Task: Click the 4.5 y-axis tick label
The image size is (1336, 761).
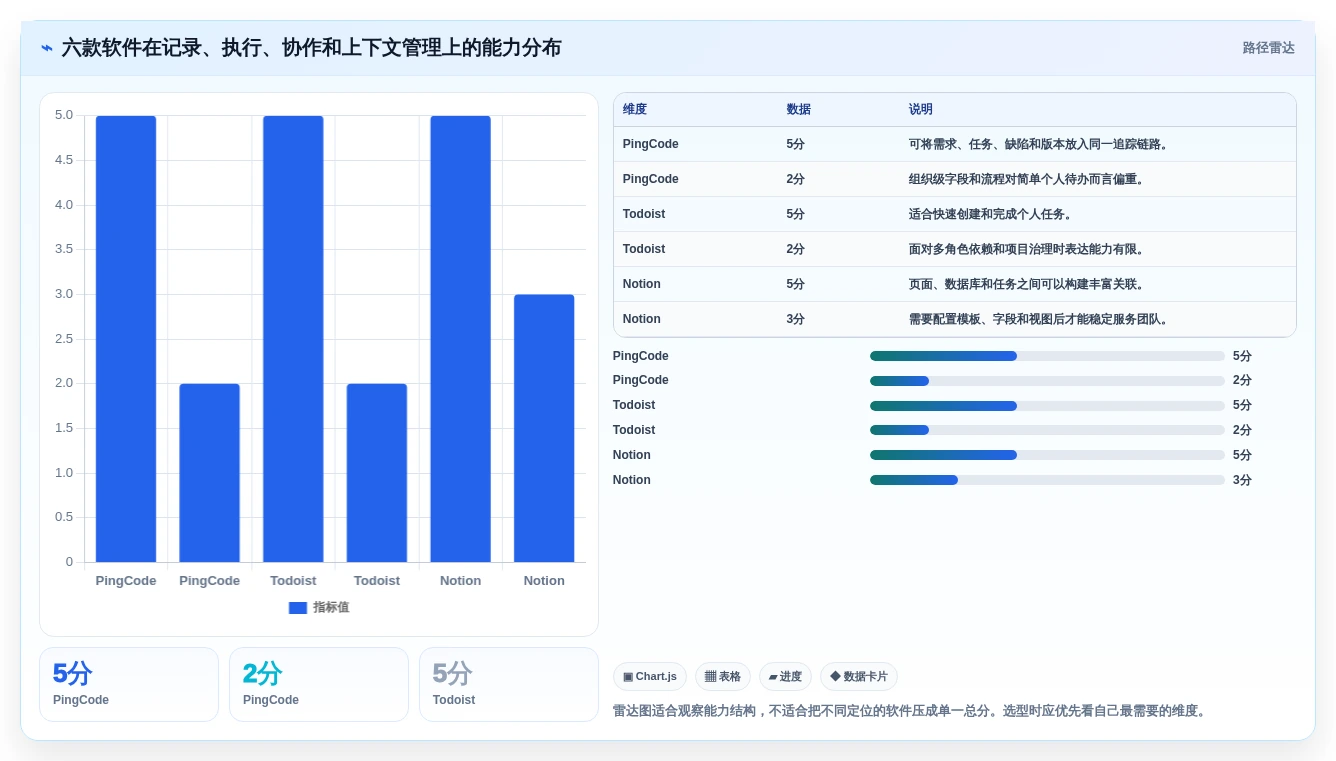Action: tap(64, 160)
